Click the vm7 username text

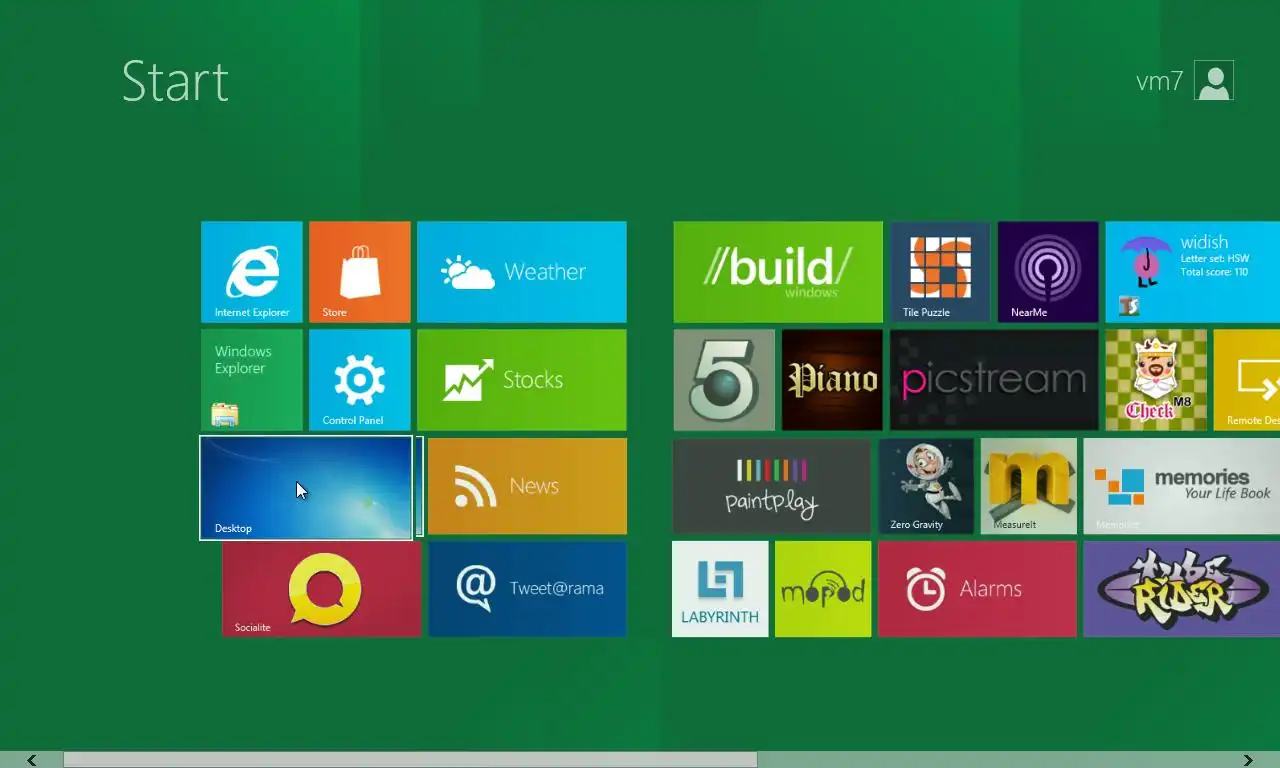pyautogui.click(x=1160, y=82)
